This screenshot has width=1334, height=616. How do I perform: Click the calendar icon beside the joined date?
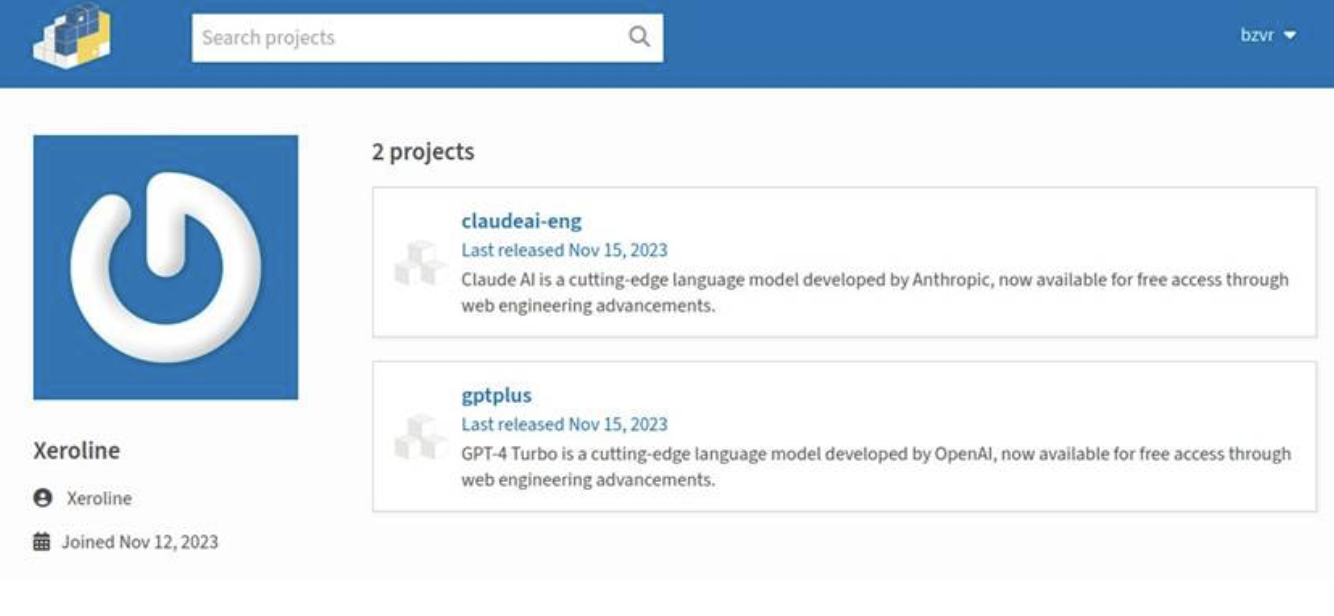[x=42, y=542]
